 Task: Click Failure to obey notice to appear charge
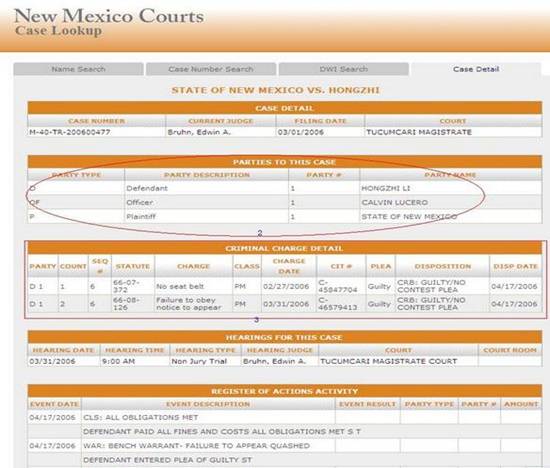coord(189,304)
